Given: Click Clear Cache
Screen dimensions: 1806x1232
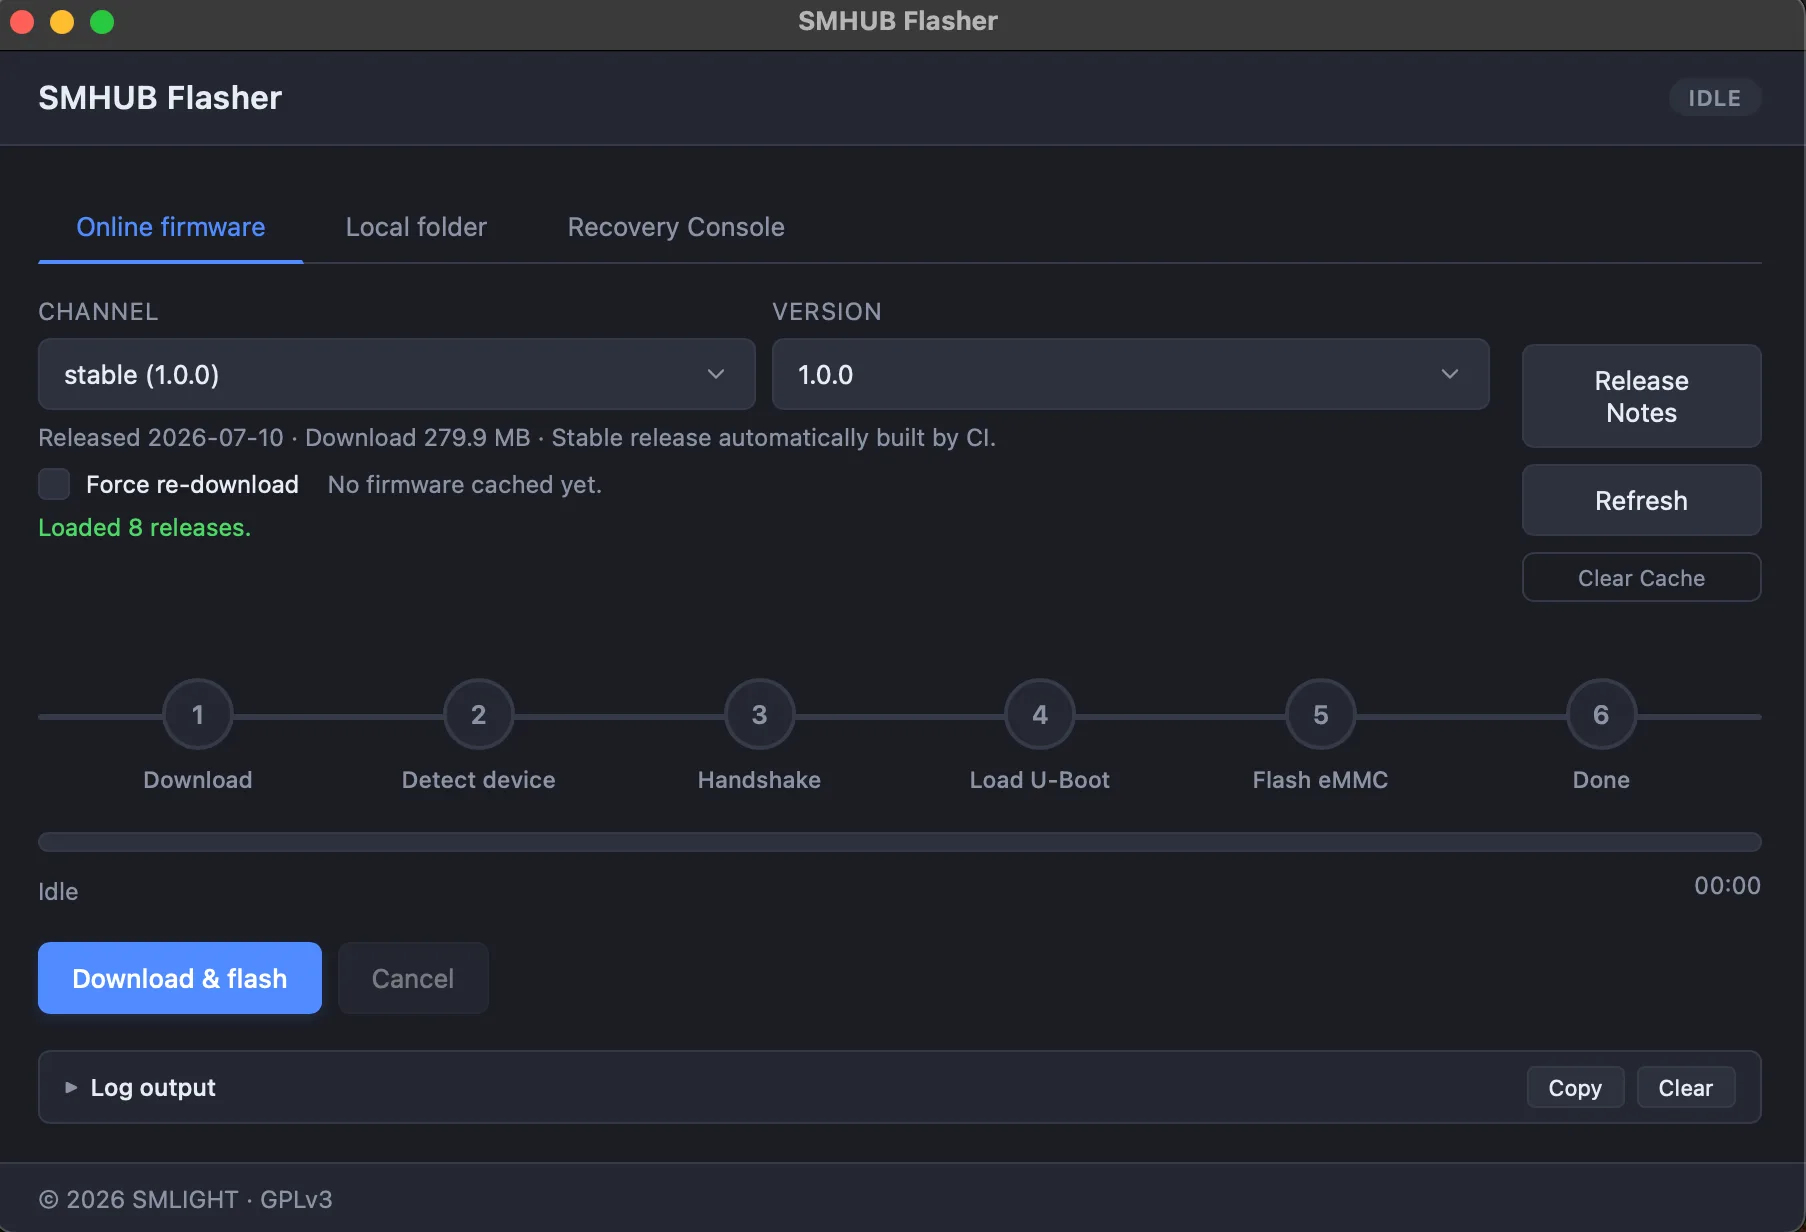Looking at the screenshot, I should pyautogui.click(x=1641, y=578).
